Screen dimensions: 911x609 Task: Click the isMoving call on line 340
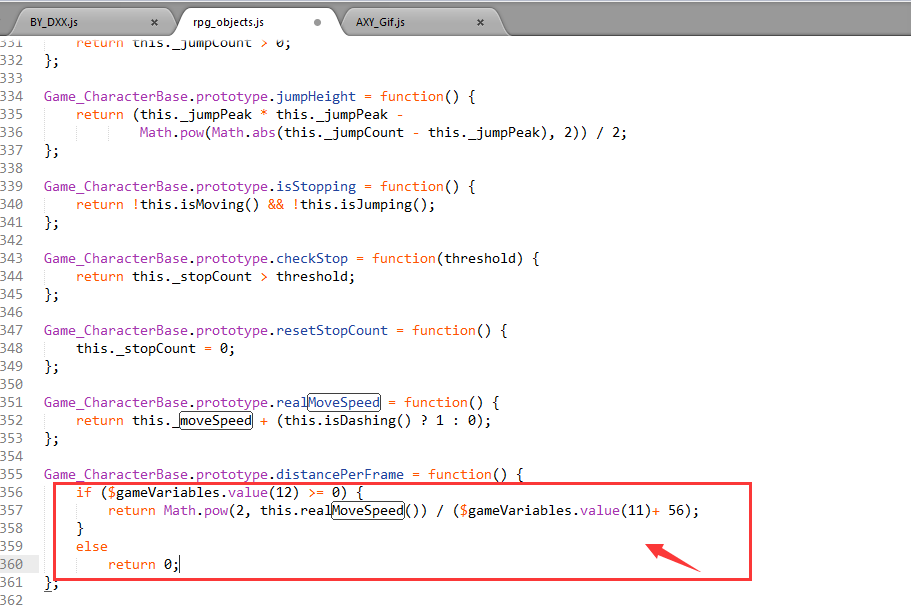(x=220, y=205)
